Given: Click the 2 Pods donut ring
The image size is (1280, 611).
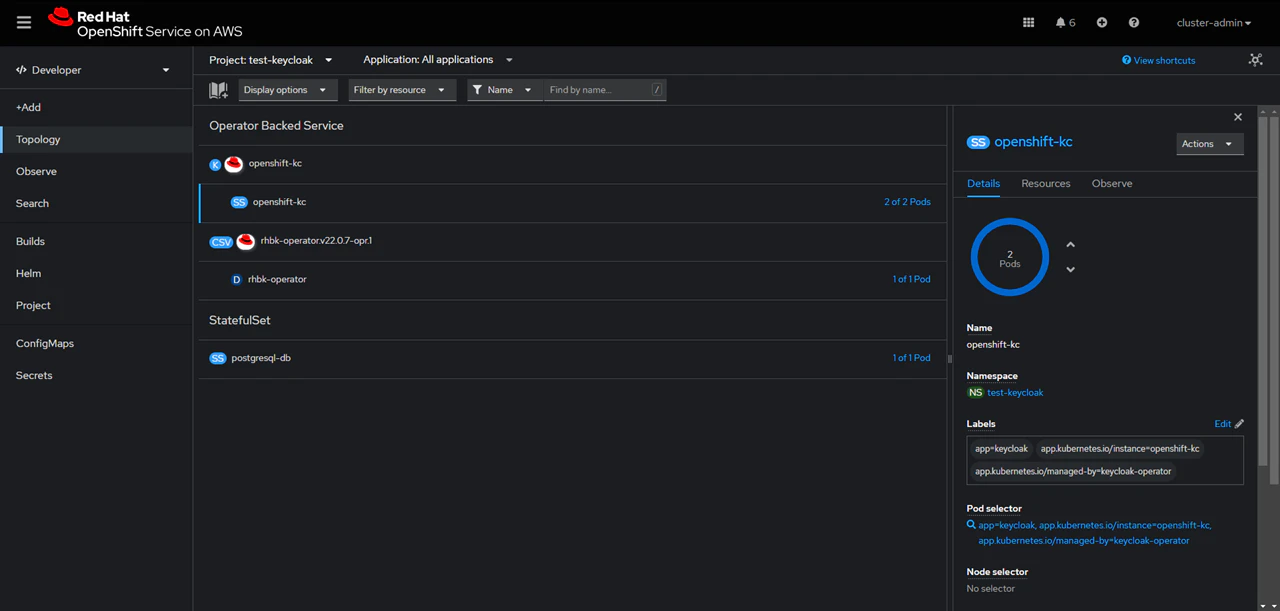Looking at the screenshot, I should click(x=1010, y=257).
